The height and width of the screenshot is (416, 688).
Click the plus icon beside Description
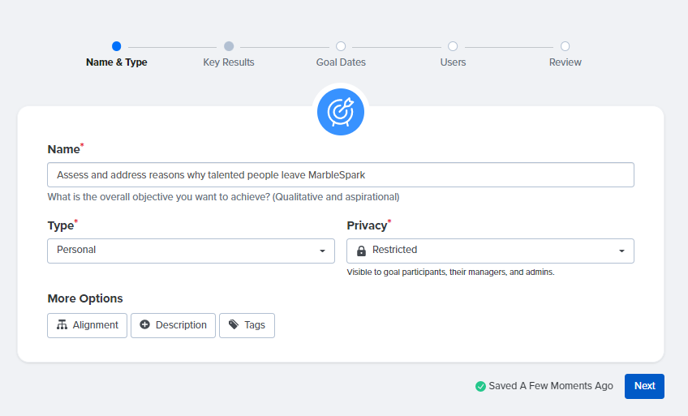click(145, 325)
